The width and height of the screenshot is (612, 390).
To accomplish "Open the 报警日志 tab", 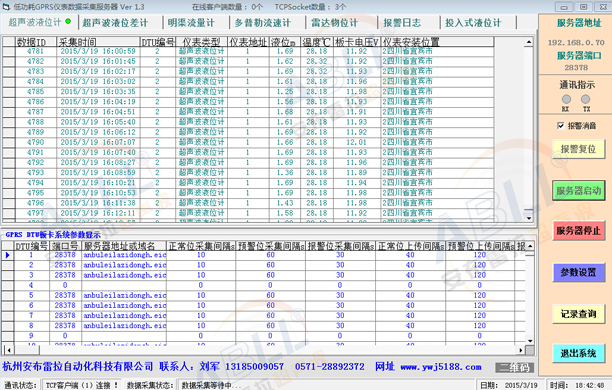I will (402, 23).
